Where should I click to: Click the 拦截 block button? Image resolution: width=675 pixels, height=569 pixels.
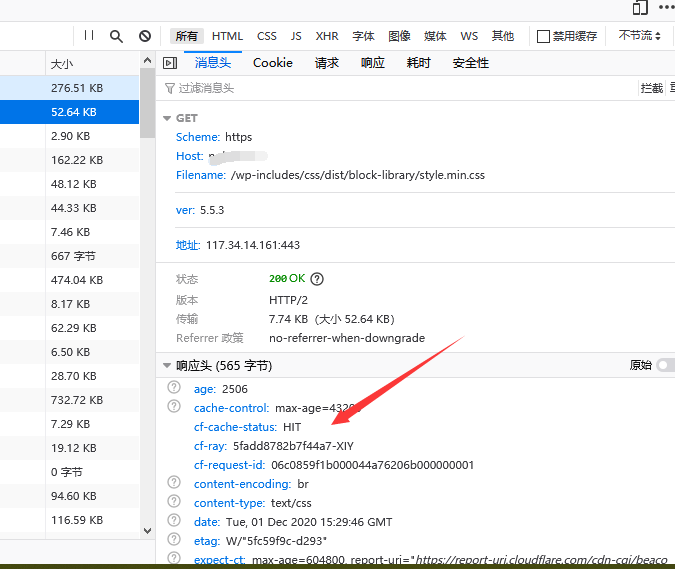point(651,88)
